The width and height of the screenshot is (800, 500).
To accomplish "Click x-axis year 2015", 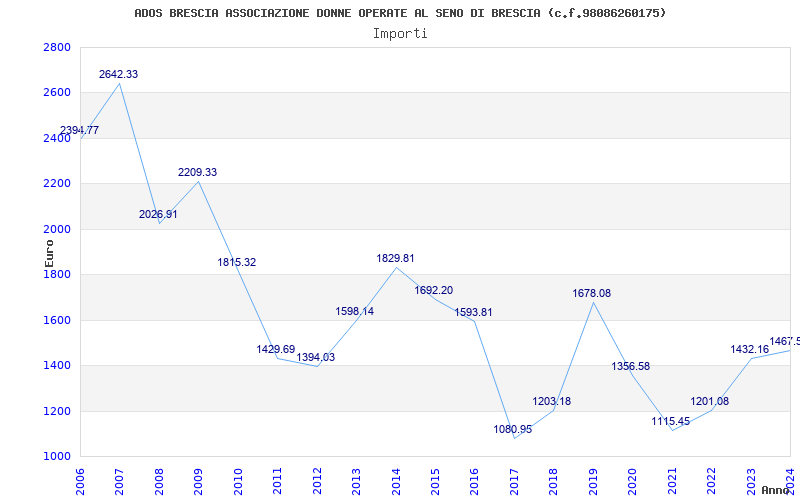I will pos(435,481).
